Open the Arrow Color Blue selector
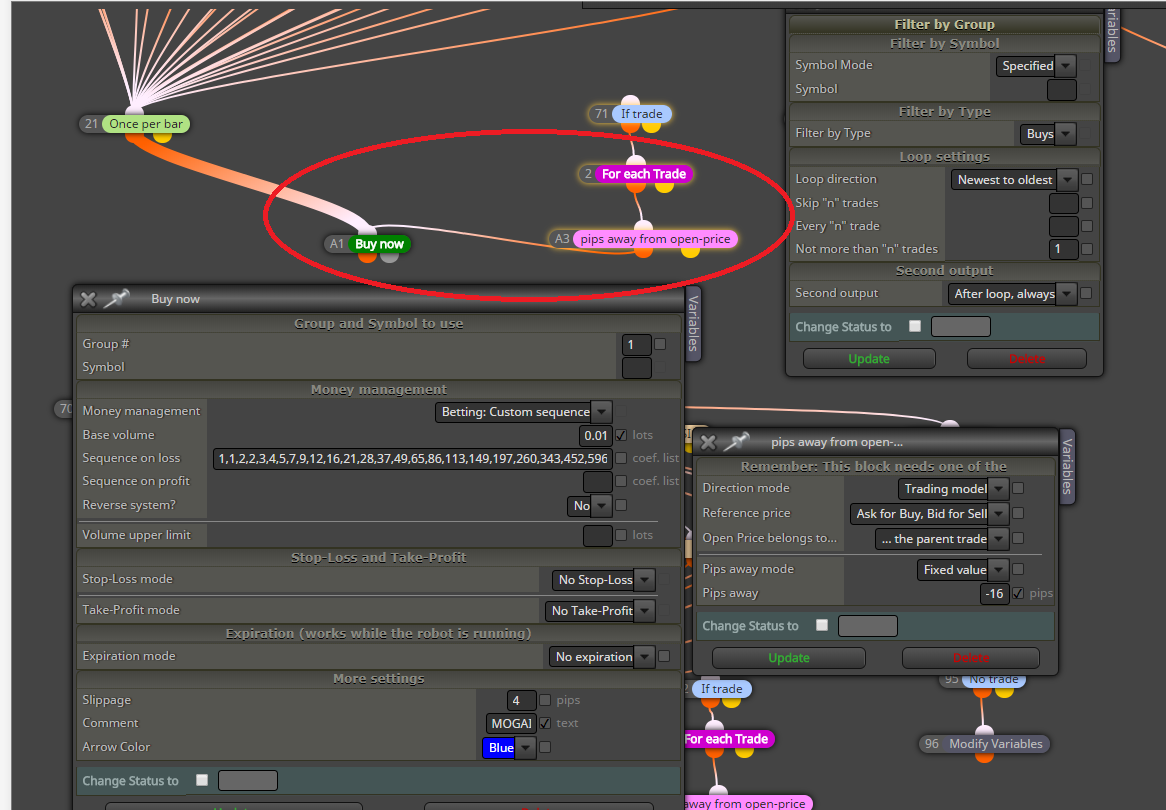The image size is (1166, 810). [x=509, y=748]
